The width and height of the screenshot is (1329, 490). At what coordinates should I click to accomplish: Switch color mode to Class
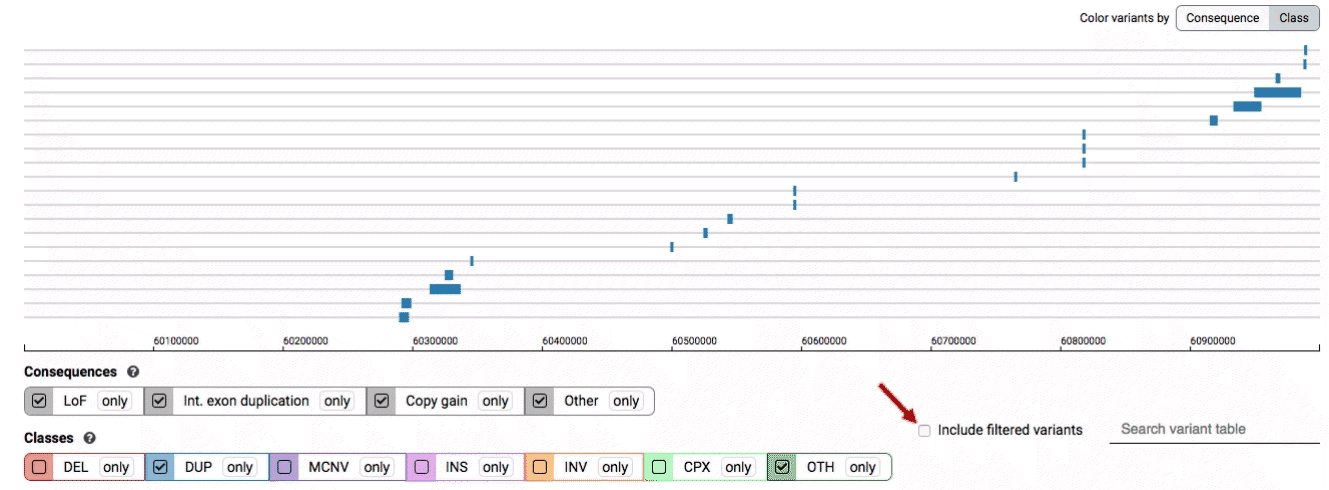pos(1293,18)
